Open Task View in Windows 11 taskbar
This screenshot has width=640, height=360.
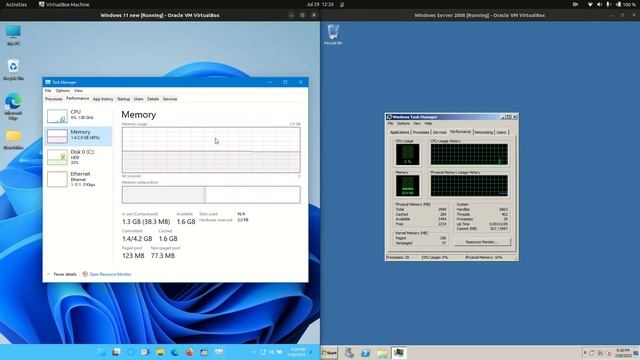pos(116,352)
